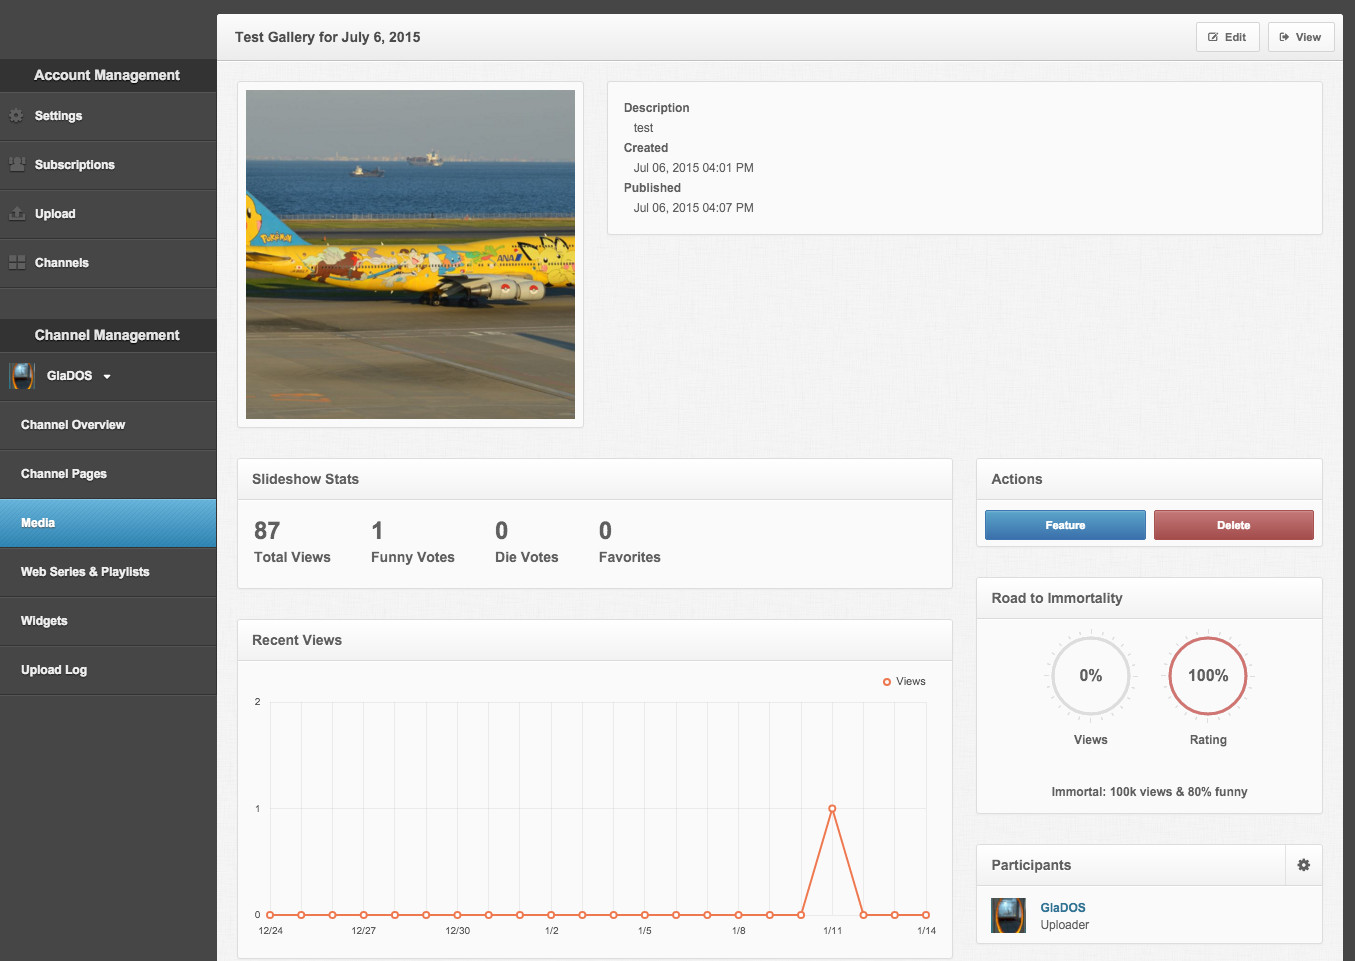Click the Edit button
Screen dimensions: 1355x961
pos(1227,37)
